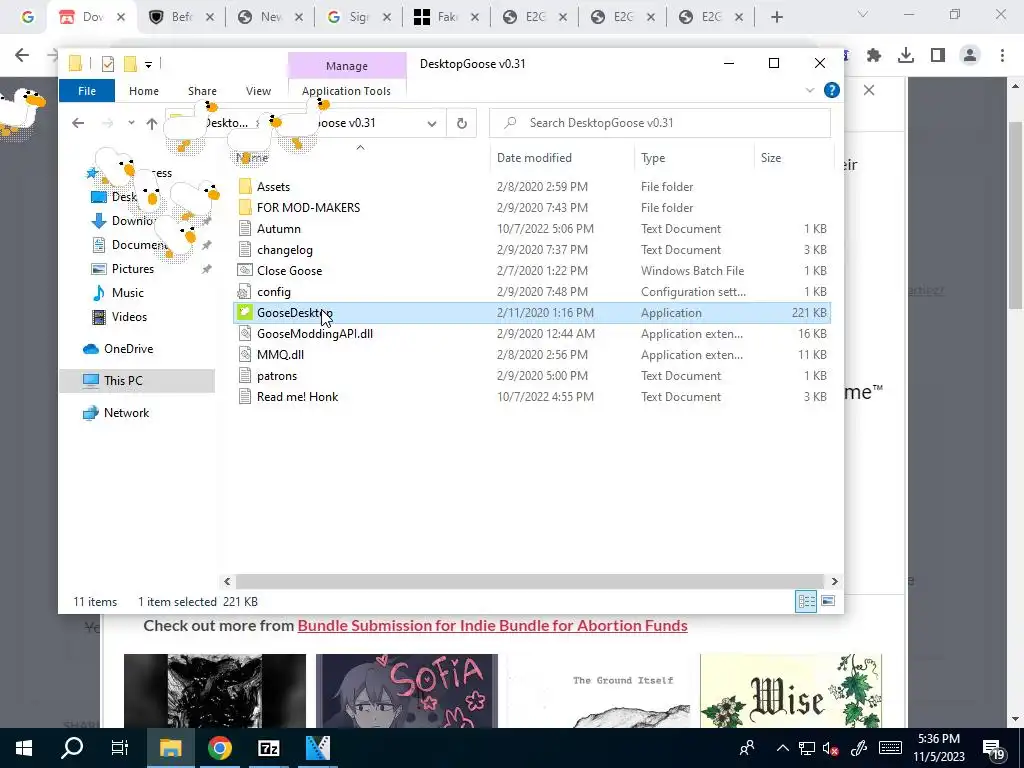Select the config settings file

coord(532,291)
